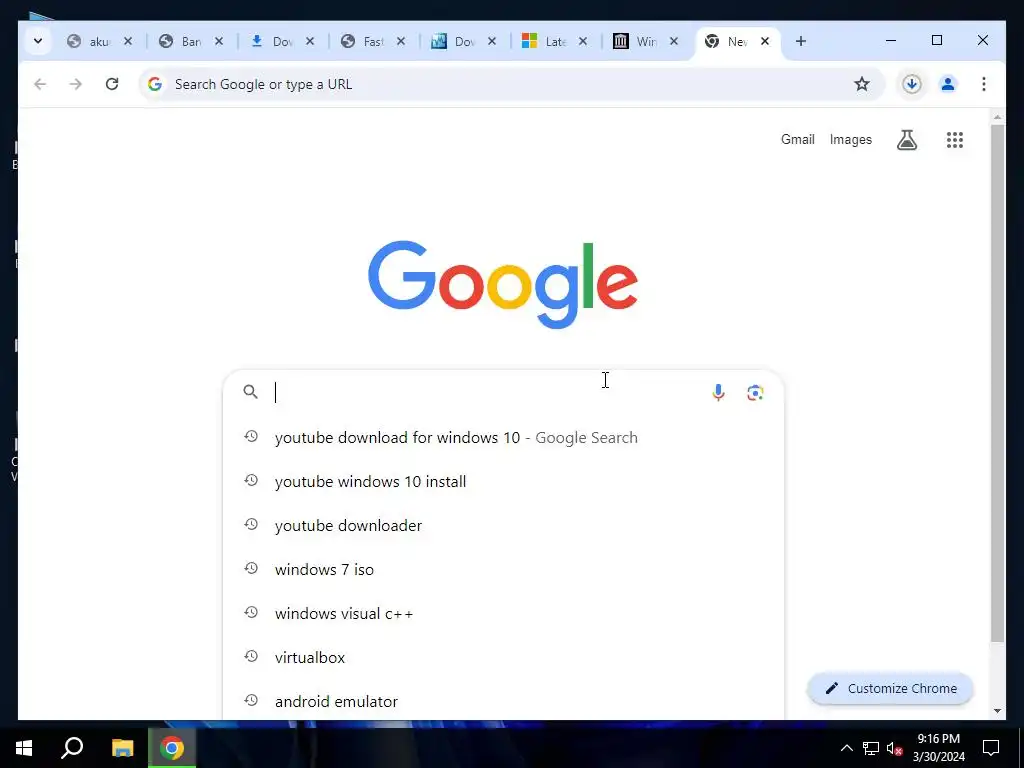Screen dimensions: 1024x768
Task: Close the New Tab tab
Action: pyautogui.click(x=765, y=41)
